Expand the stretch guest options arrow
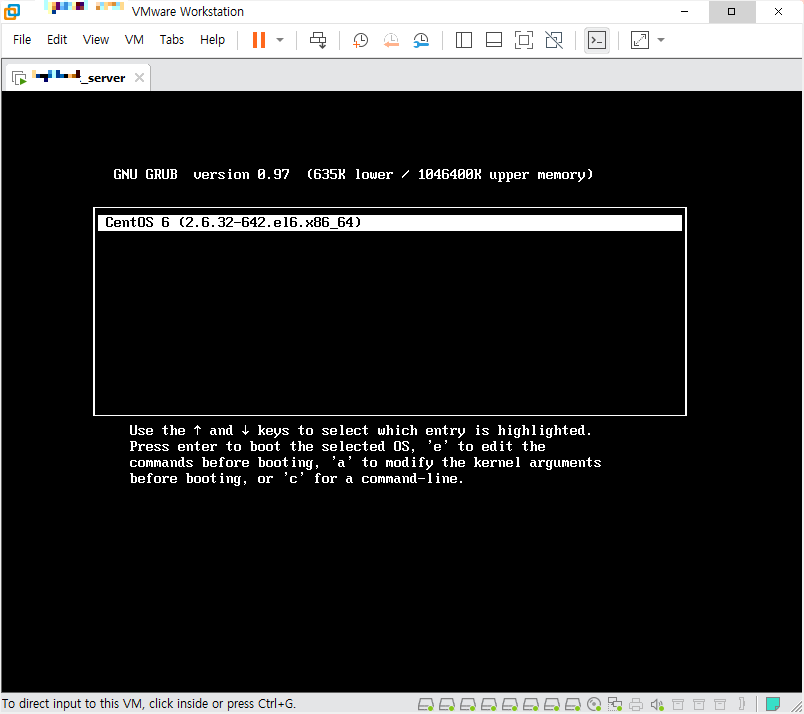 [x=661, y=40]
